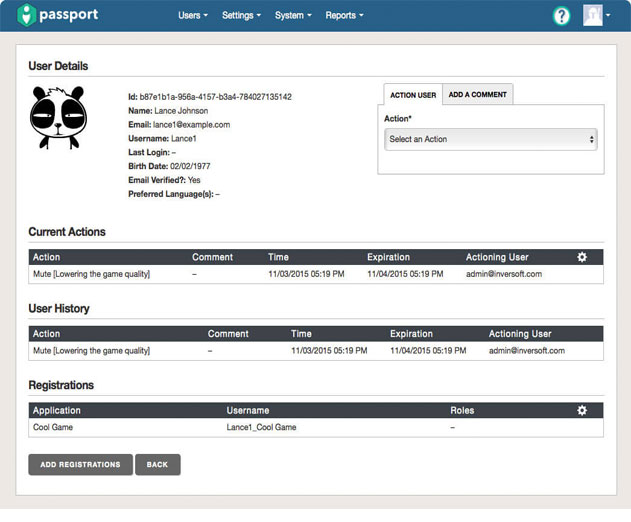Click the Registrations section heading
The height and width of the screenshot is (522, 631).
point(61,385)
